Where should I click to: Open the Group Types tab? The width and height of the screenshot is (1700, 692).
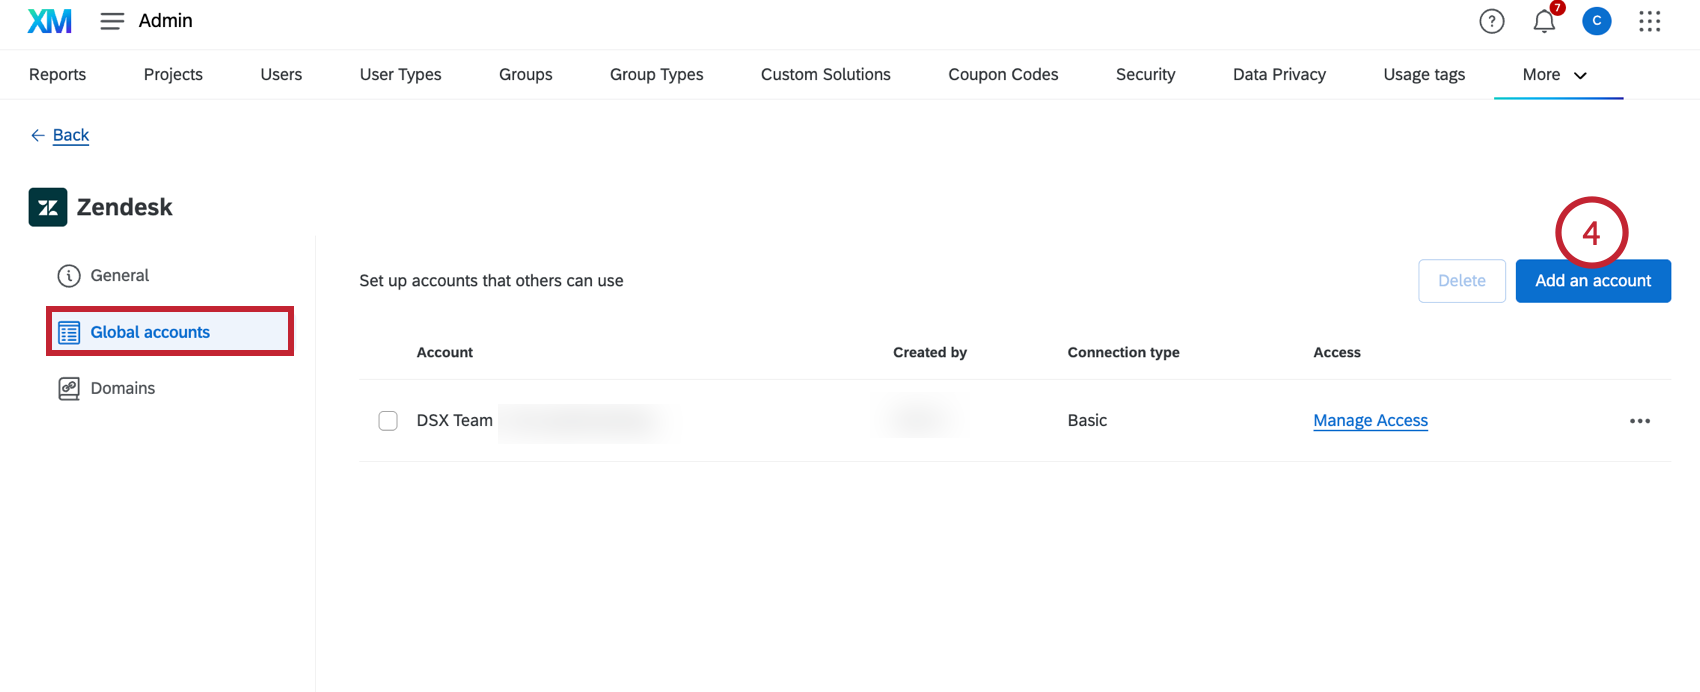656,75
